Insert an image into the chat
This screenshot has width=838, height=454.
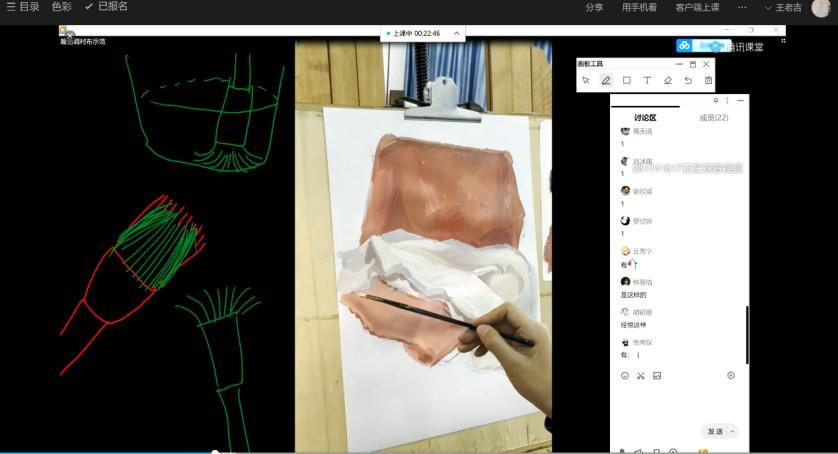pos(657,376)
